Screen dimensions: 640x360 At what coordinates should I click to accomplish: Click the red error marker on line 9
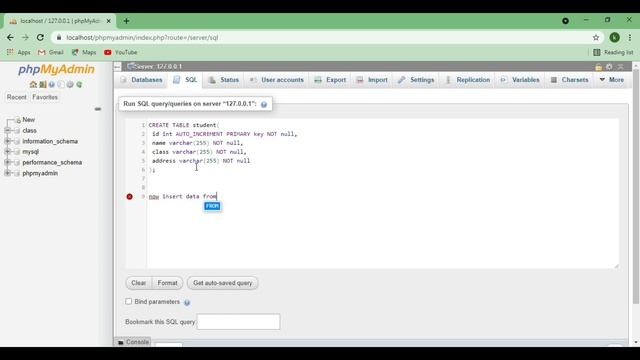pos(129,197)
